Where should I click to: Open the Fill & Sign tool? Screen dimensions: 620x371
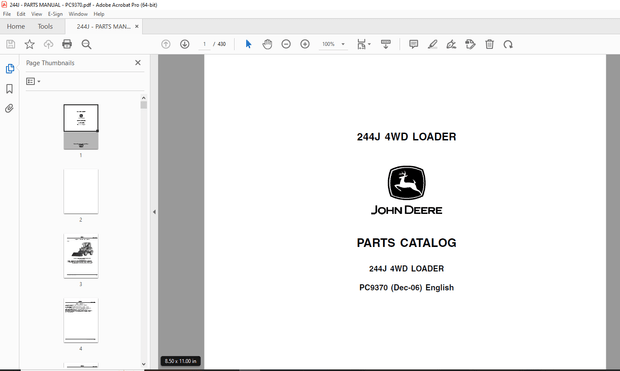pos(451,44)
